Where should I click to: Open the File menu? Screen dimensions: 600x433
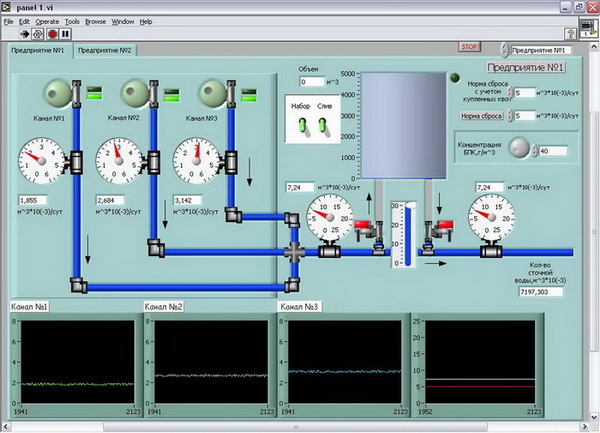[x=8, y=22]
